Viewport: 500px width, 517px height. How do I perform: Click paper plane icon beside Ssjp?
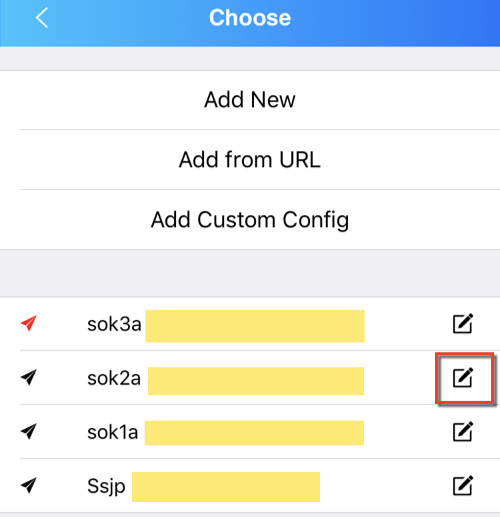[29, 485]
